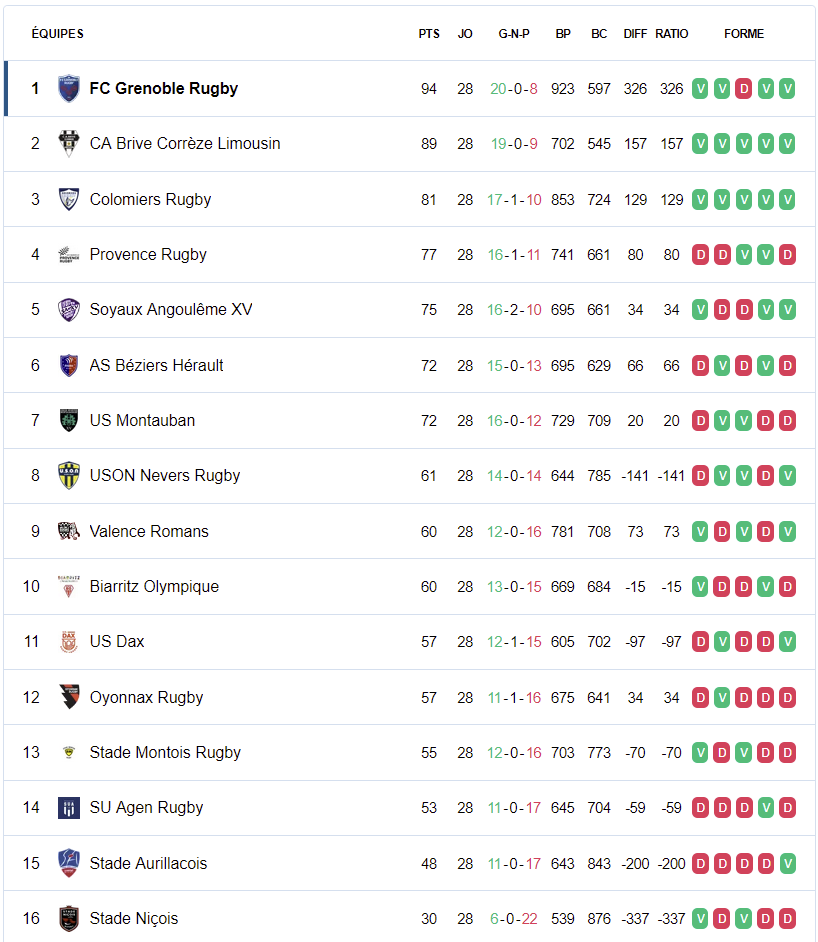The width and height of the screenshot is (818, 942).
Task: Click the CA Brive Corrèze Limousin logo
Action: tap(69, 144)
